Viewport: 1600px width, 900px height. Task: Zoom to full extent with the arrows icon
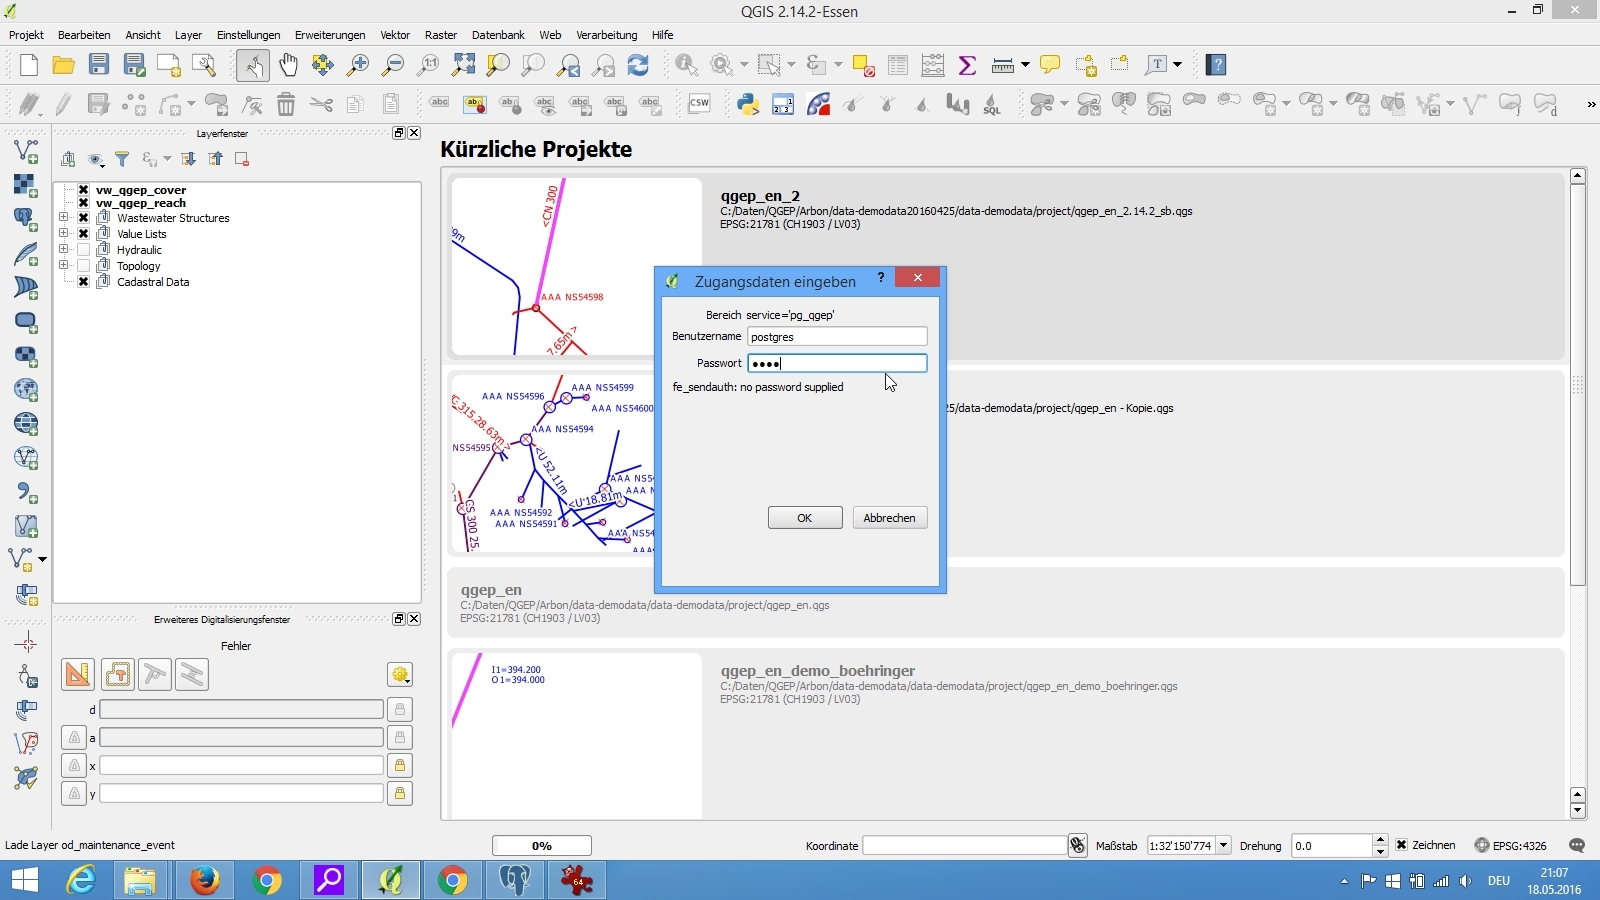463,65
